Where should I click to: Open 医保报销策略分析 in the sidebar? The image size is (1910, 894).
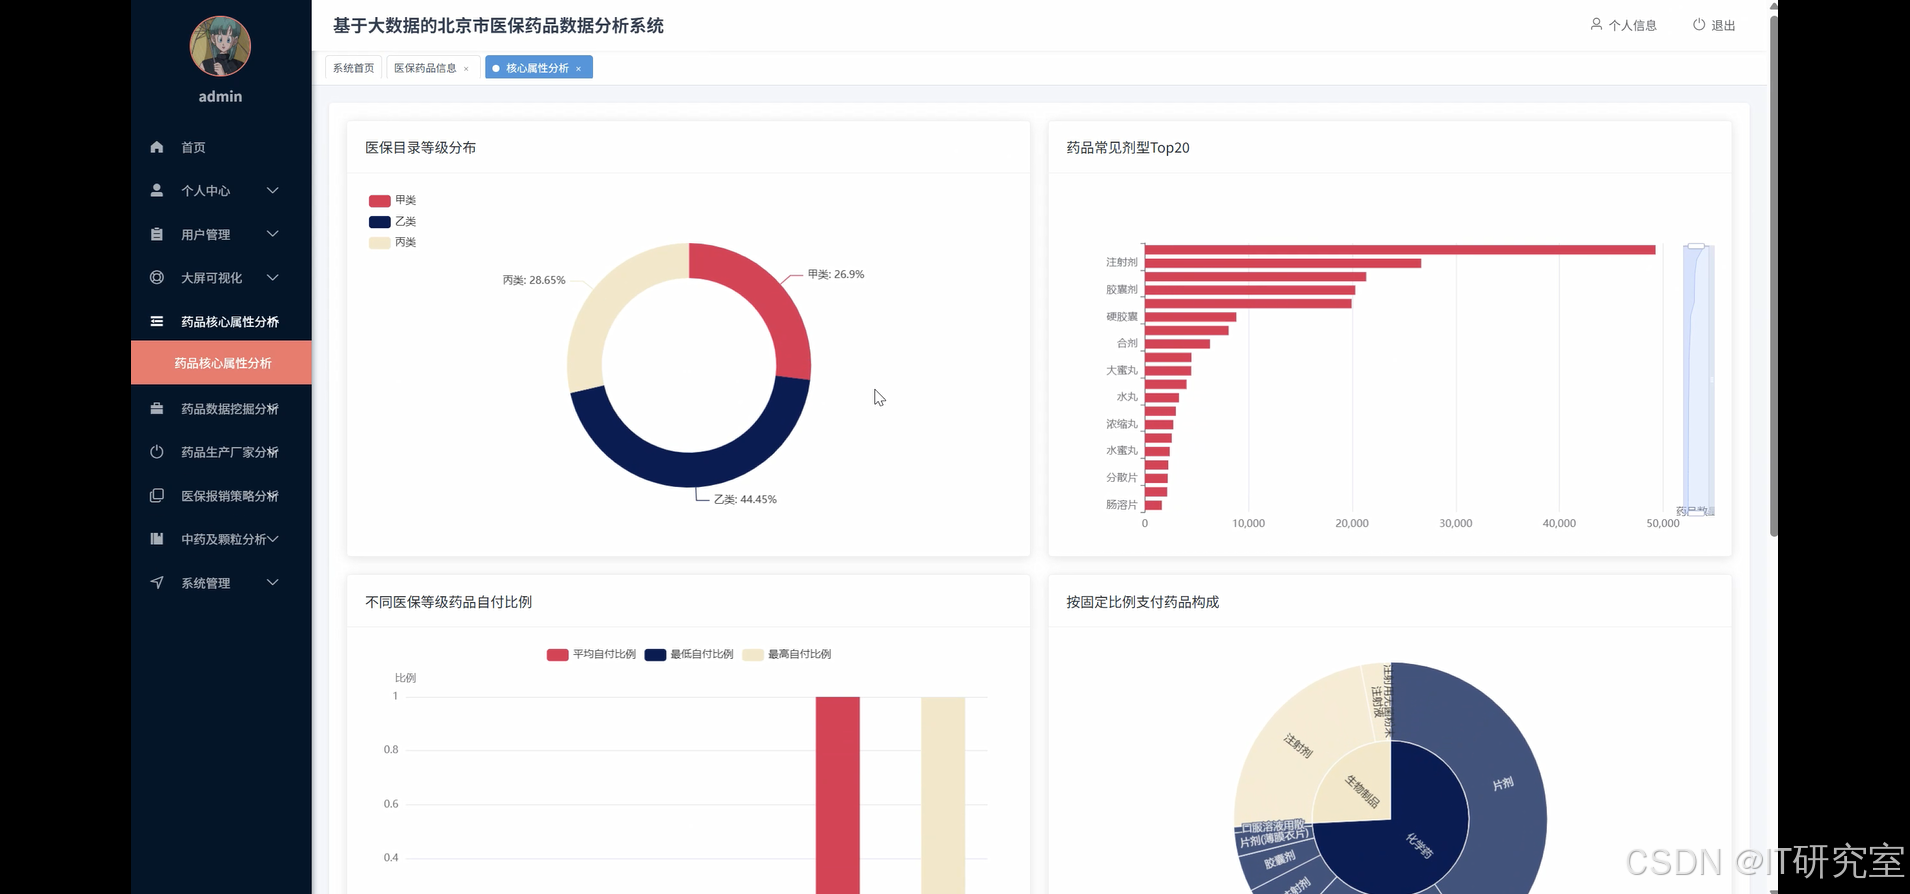(x=221, y=495)
